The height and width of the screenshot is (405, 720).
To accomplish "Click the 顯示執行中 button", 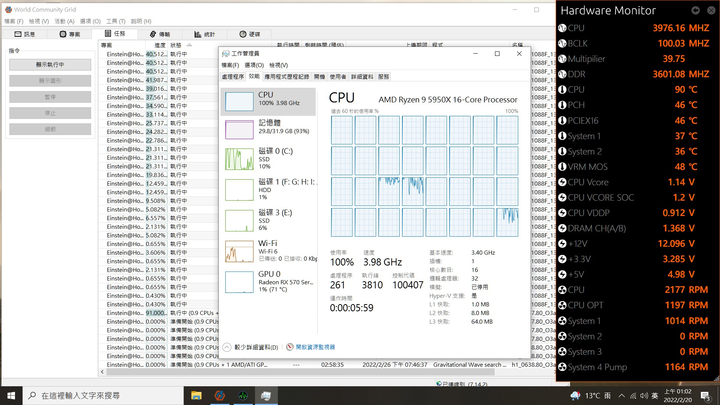I will click(50, 65).
